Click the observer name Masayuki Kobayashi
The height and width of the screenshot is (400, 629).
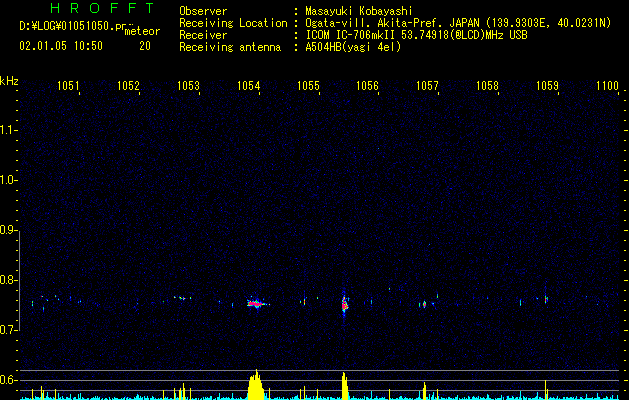[x=359, y=11]
